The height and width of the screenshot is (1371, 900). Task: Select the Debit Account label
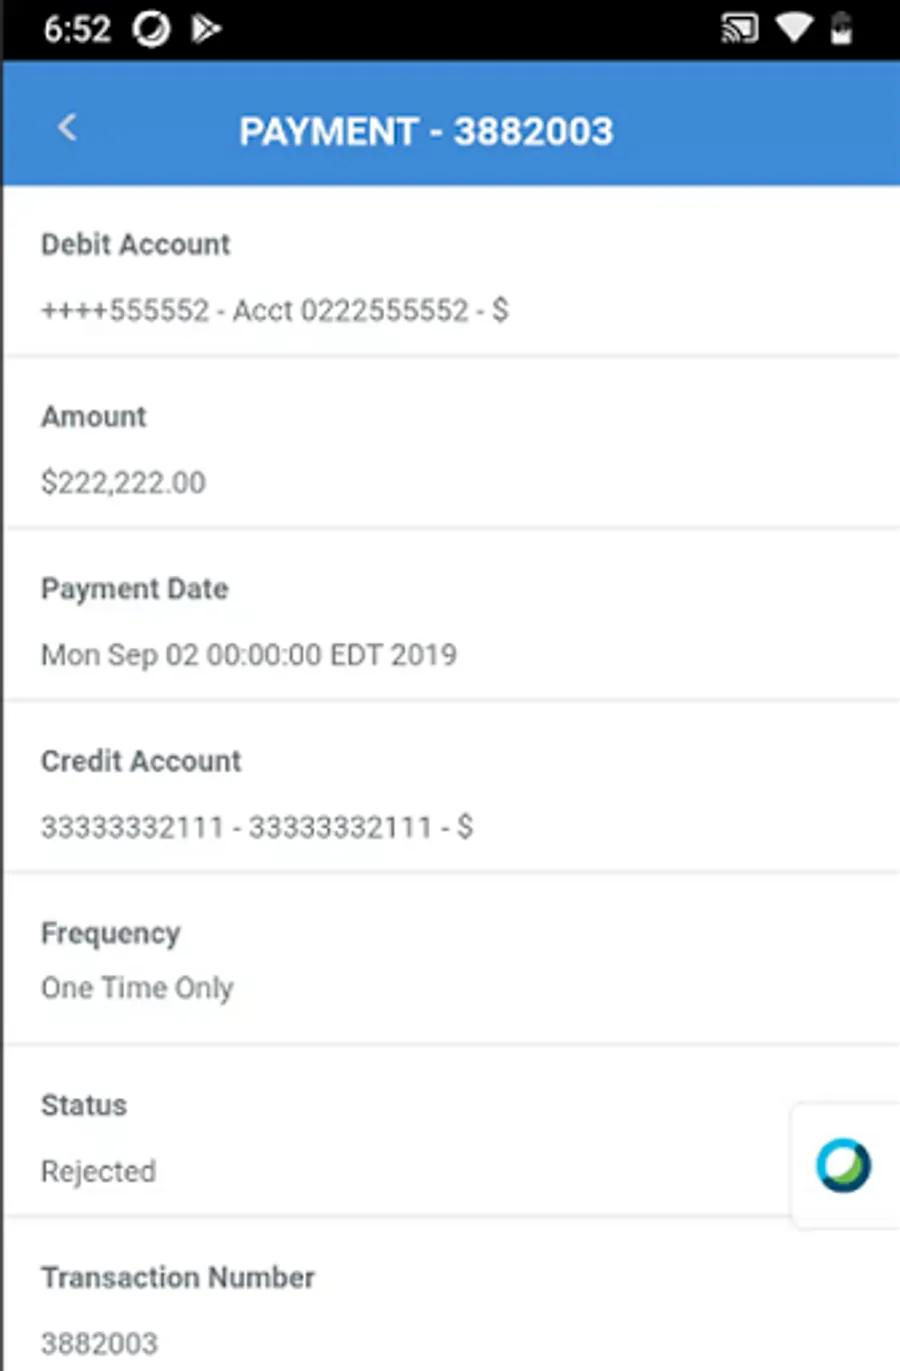[136, 245]
